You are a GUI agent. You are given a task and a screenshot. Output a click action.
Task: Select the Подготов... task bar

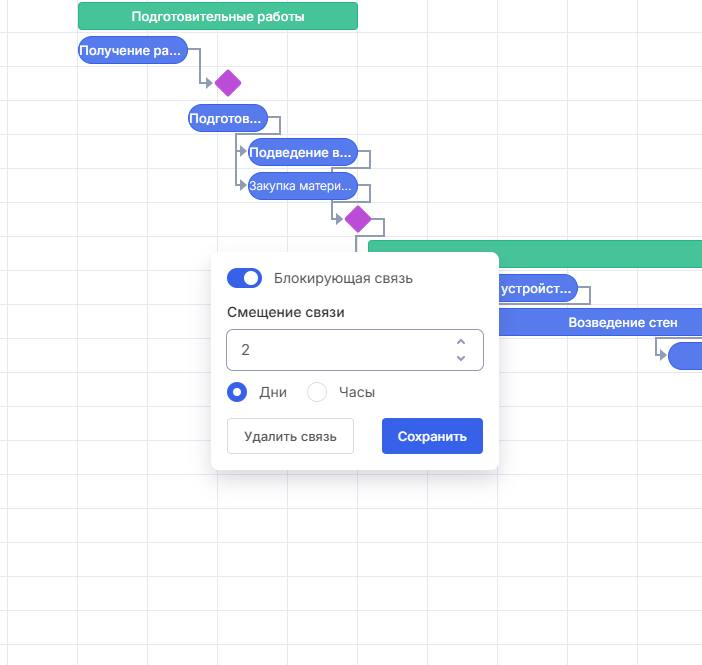(227, 118)
